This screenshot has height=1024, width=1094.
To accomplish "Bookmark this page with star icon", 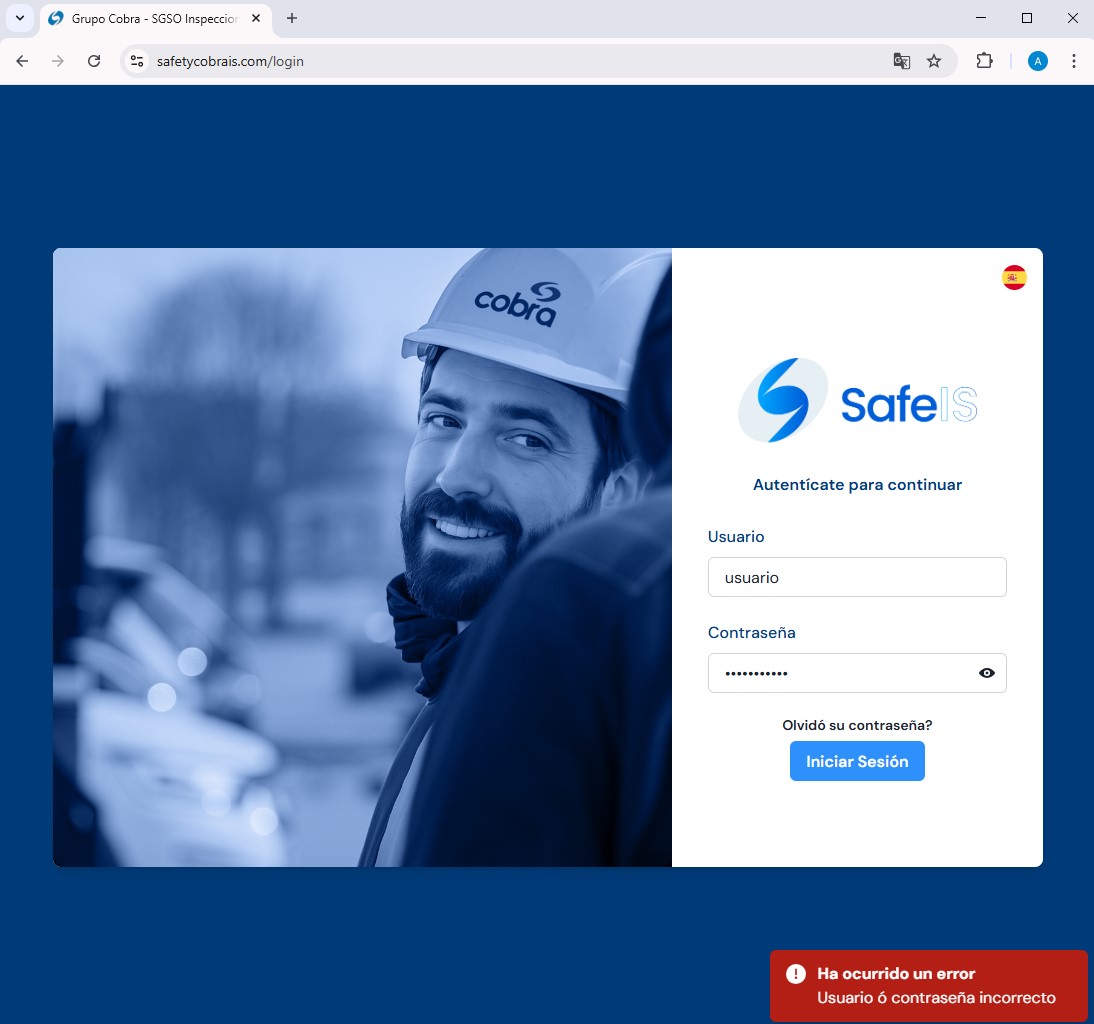I will (x=934, y=61).
